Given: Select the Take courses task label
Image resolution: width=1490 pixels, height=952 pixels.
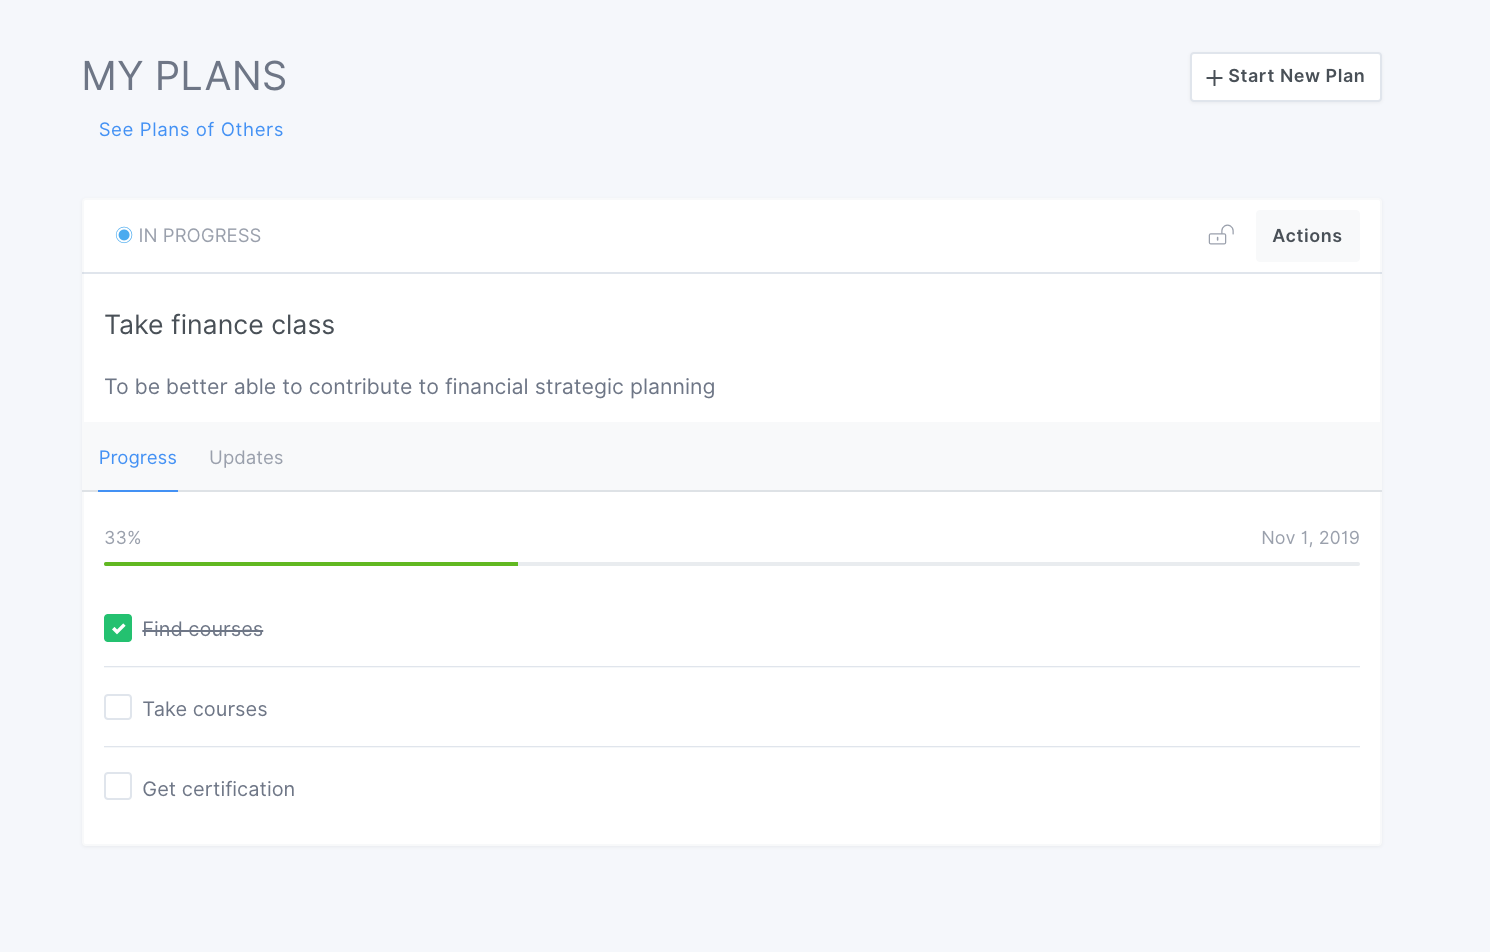Looking at the screenshot, I should click(205, 709).
